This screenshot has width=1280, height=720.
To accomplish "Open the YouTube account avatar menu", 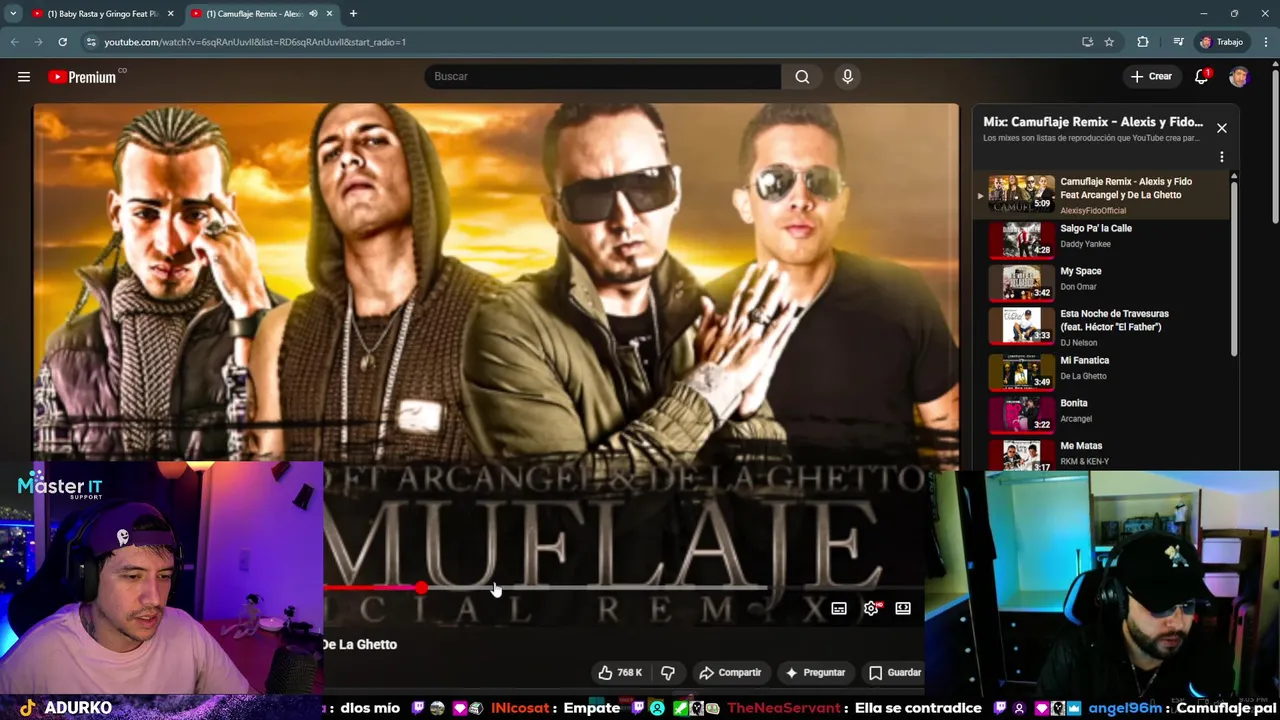I will point(1239,77).
